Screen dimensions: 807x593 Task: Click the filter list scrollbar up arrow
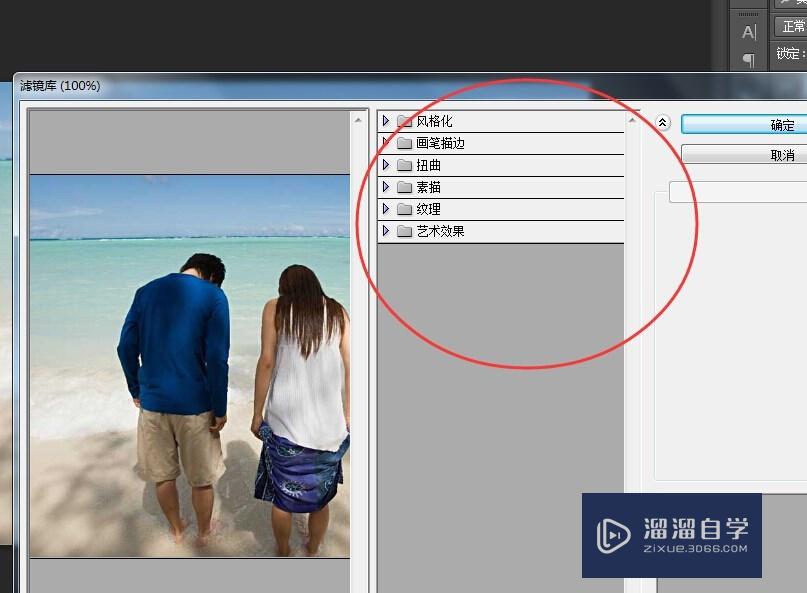click(632, 120)
